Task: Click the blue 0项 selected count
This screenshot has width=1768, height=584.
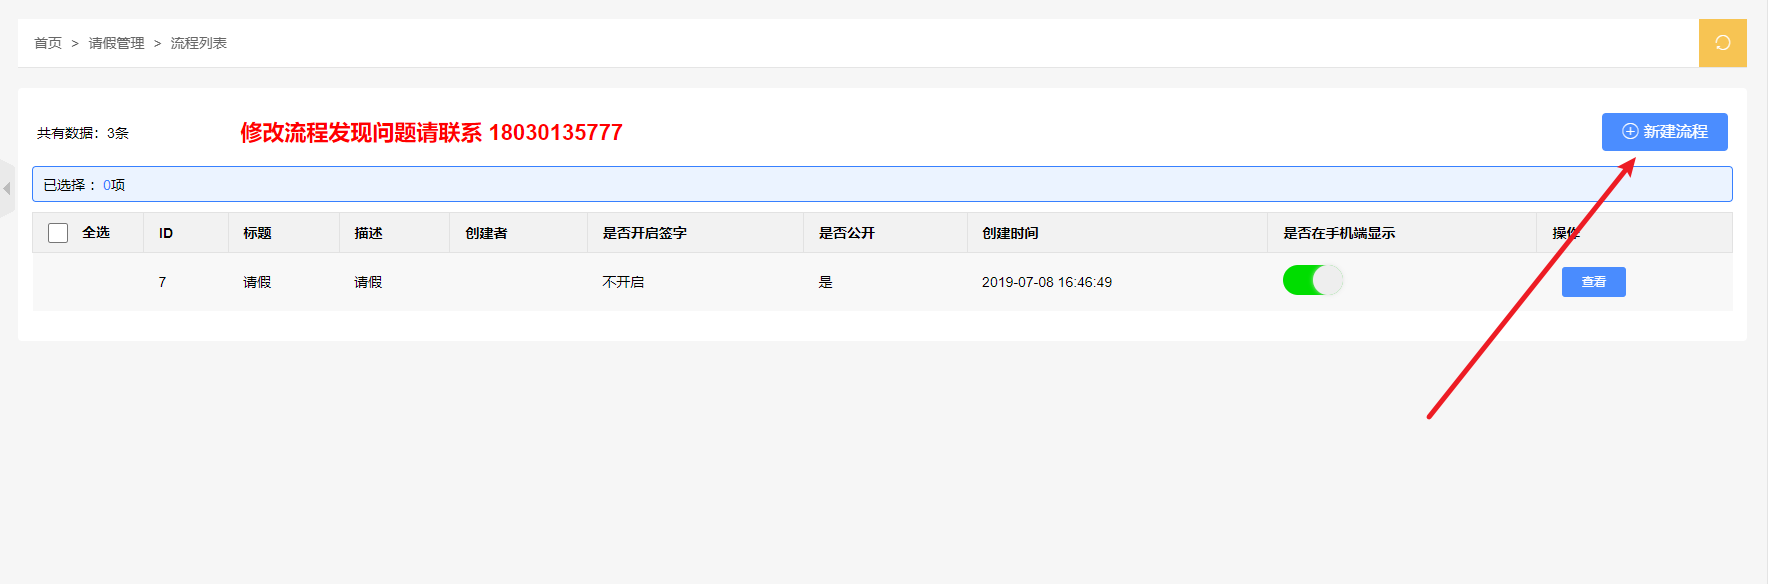Action: coord(114,185)
